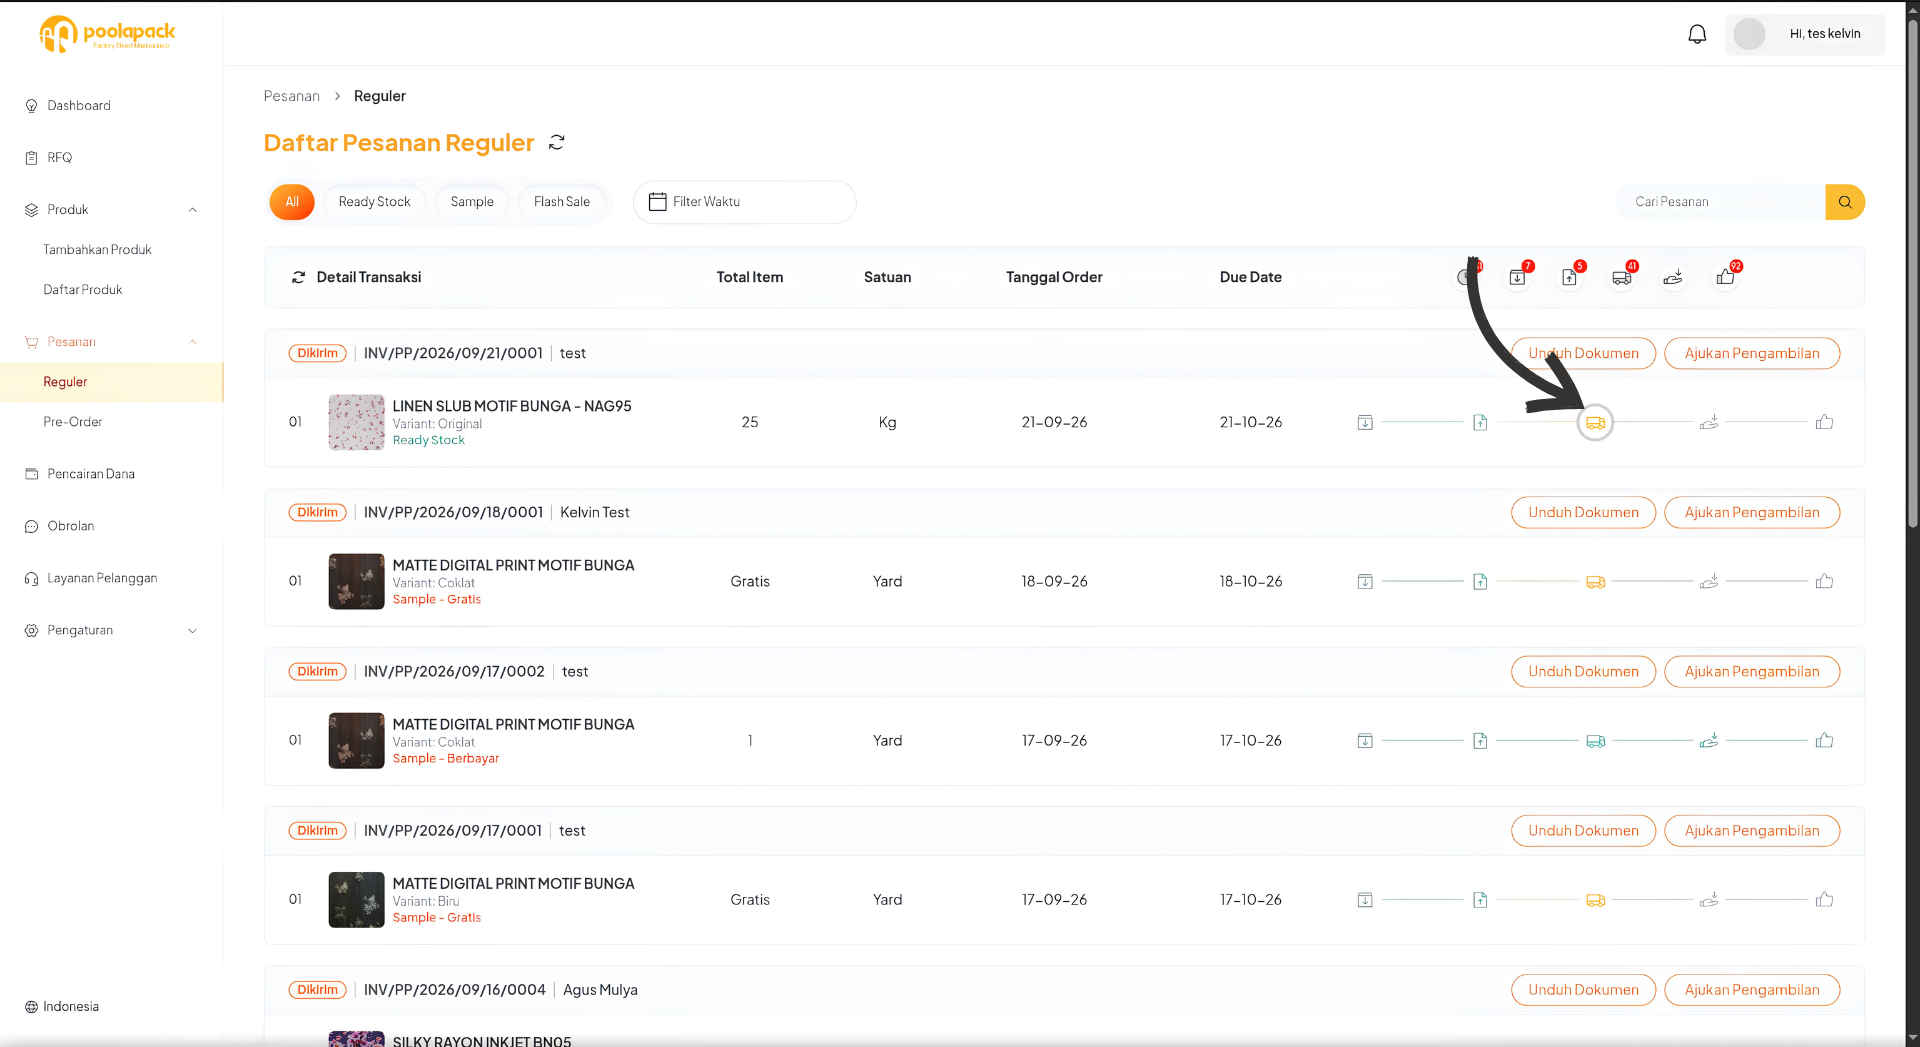Filter by hand-receive status icon in header

pyautogui.click(x=1673, y=277)
